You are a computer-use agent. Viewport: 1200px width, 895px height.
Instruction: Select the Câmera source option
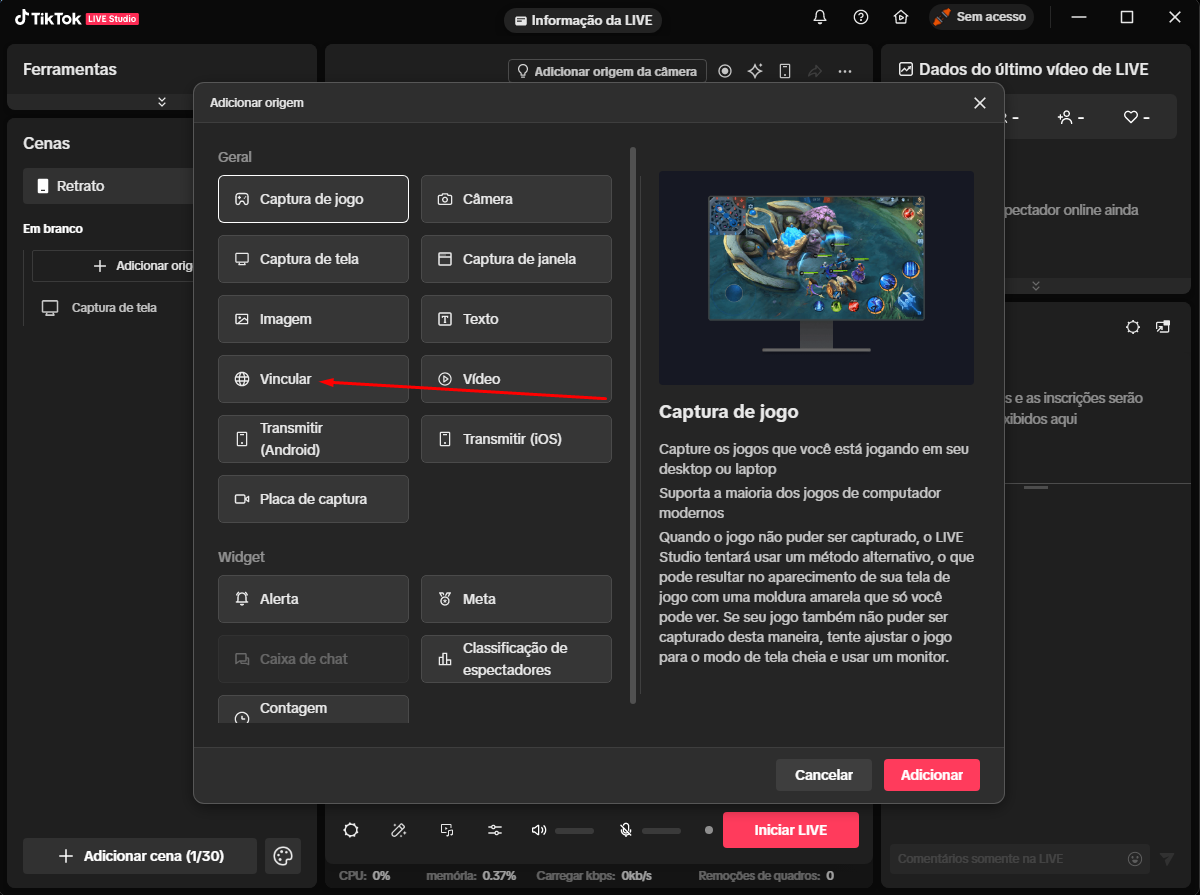516,199
